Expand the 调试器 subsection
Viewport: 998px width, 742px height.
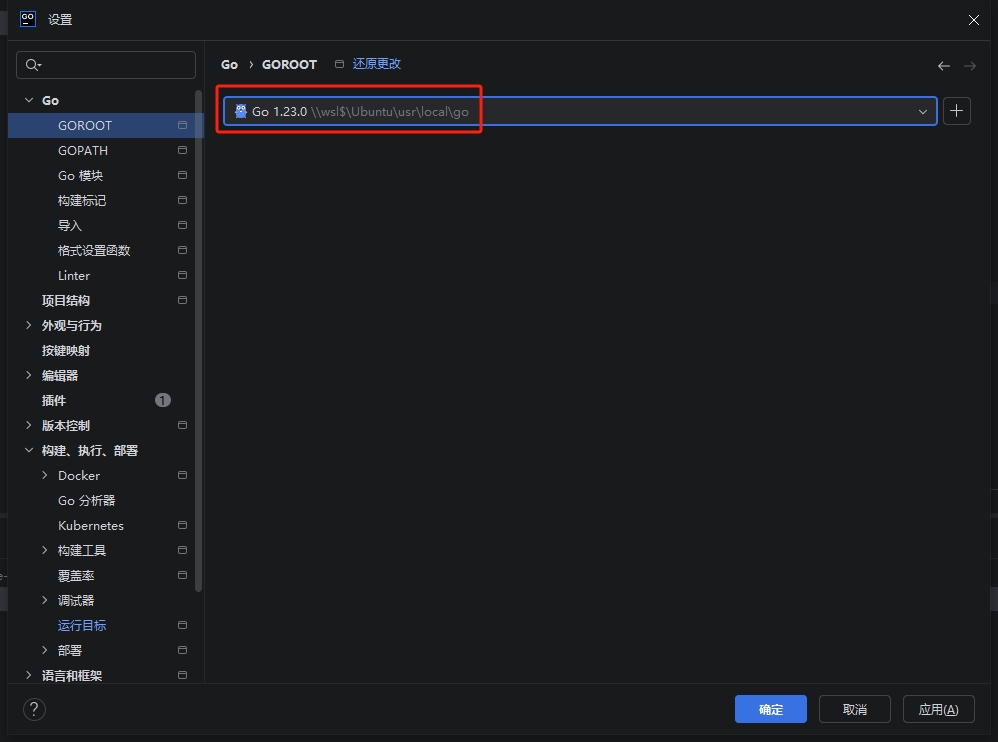(x=45, y=600)
